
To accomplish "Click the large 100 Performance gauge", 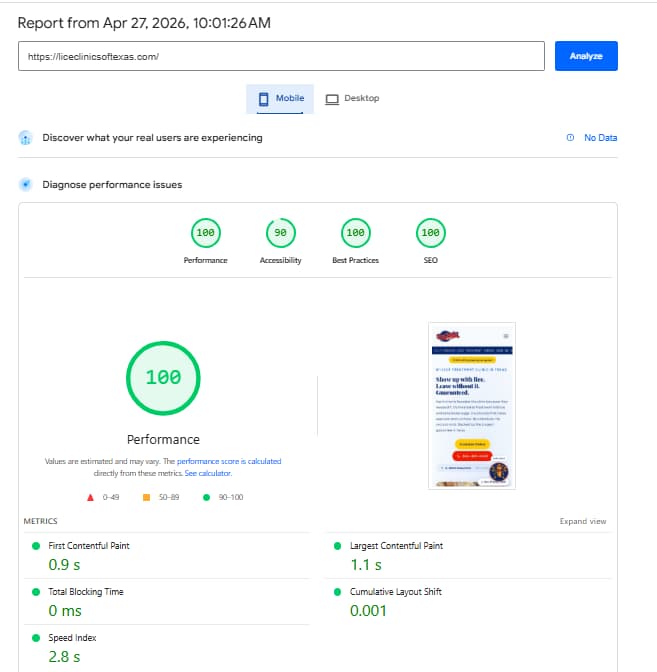I will [x=163, y=378].
